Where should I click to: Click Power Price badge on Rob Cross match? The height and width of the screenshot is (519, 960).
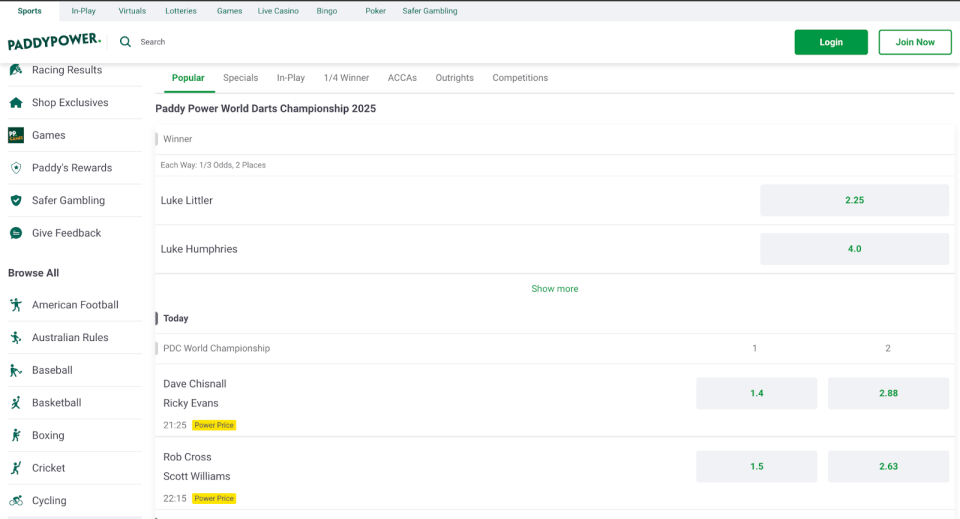click(x=214, y=499)
